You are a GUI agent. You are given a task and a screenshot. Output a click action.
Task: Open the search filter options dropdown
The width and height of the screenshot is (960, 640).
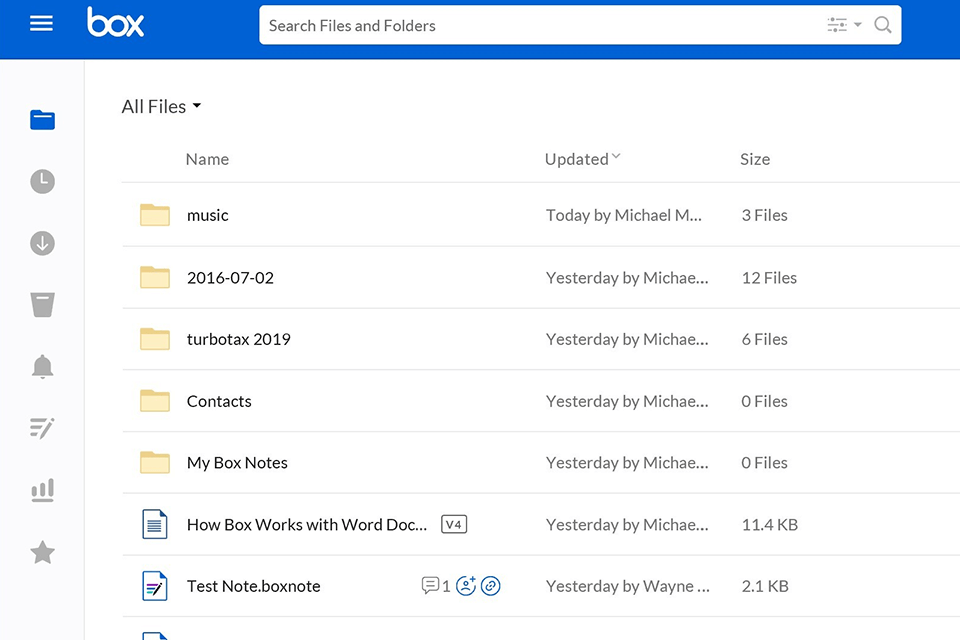click(843, 26)
